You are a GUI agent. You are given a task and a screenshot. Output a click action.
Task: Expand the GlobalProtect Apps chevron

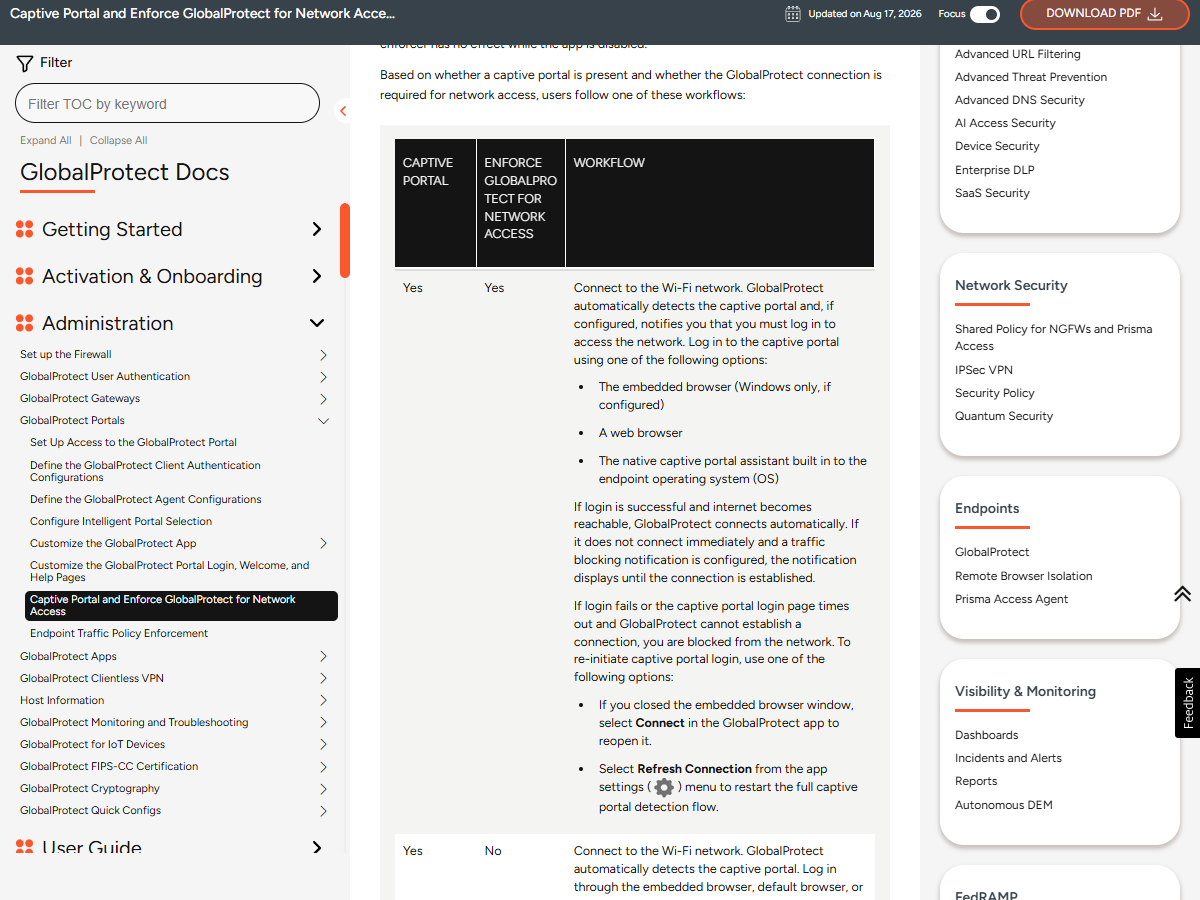tap(323, 657)
